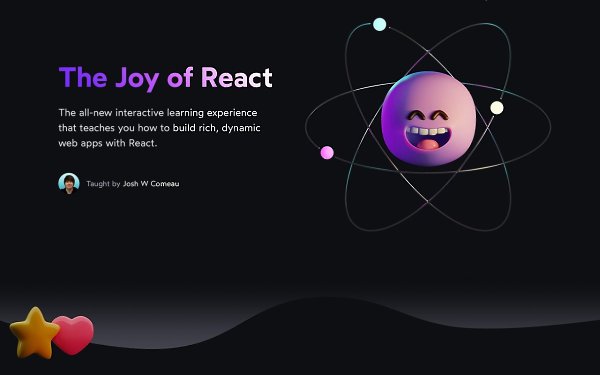Select the pink orb on the orbit
This screenshot has width=600, height=375.
(x=327, y=153)
